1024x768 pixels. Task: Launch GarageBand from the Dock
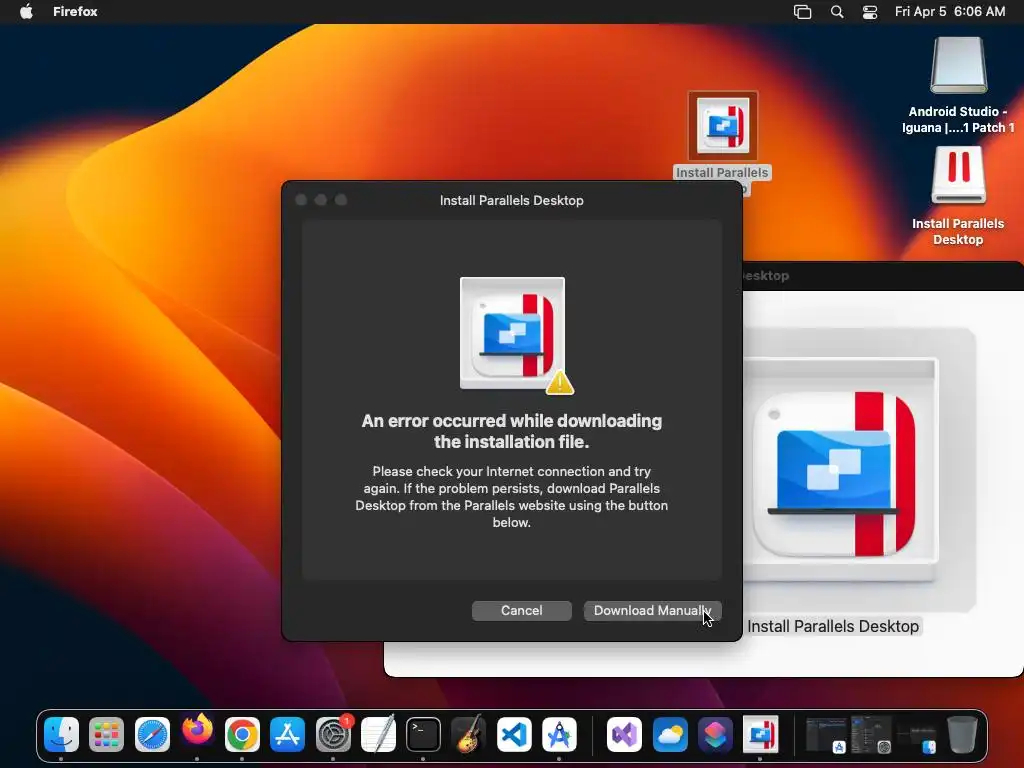(x=468, y=735)
